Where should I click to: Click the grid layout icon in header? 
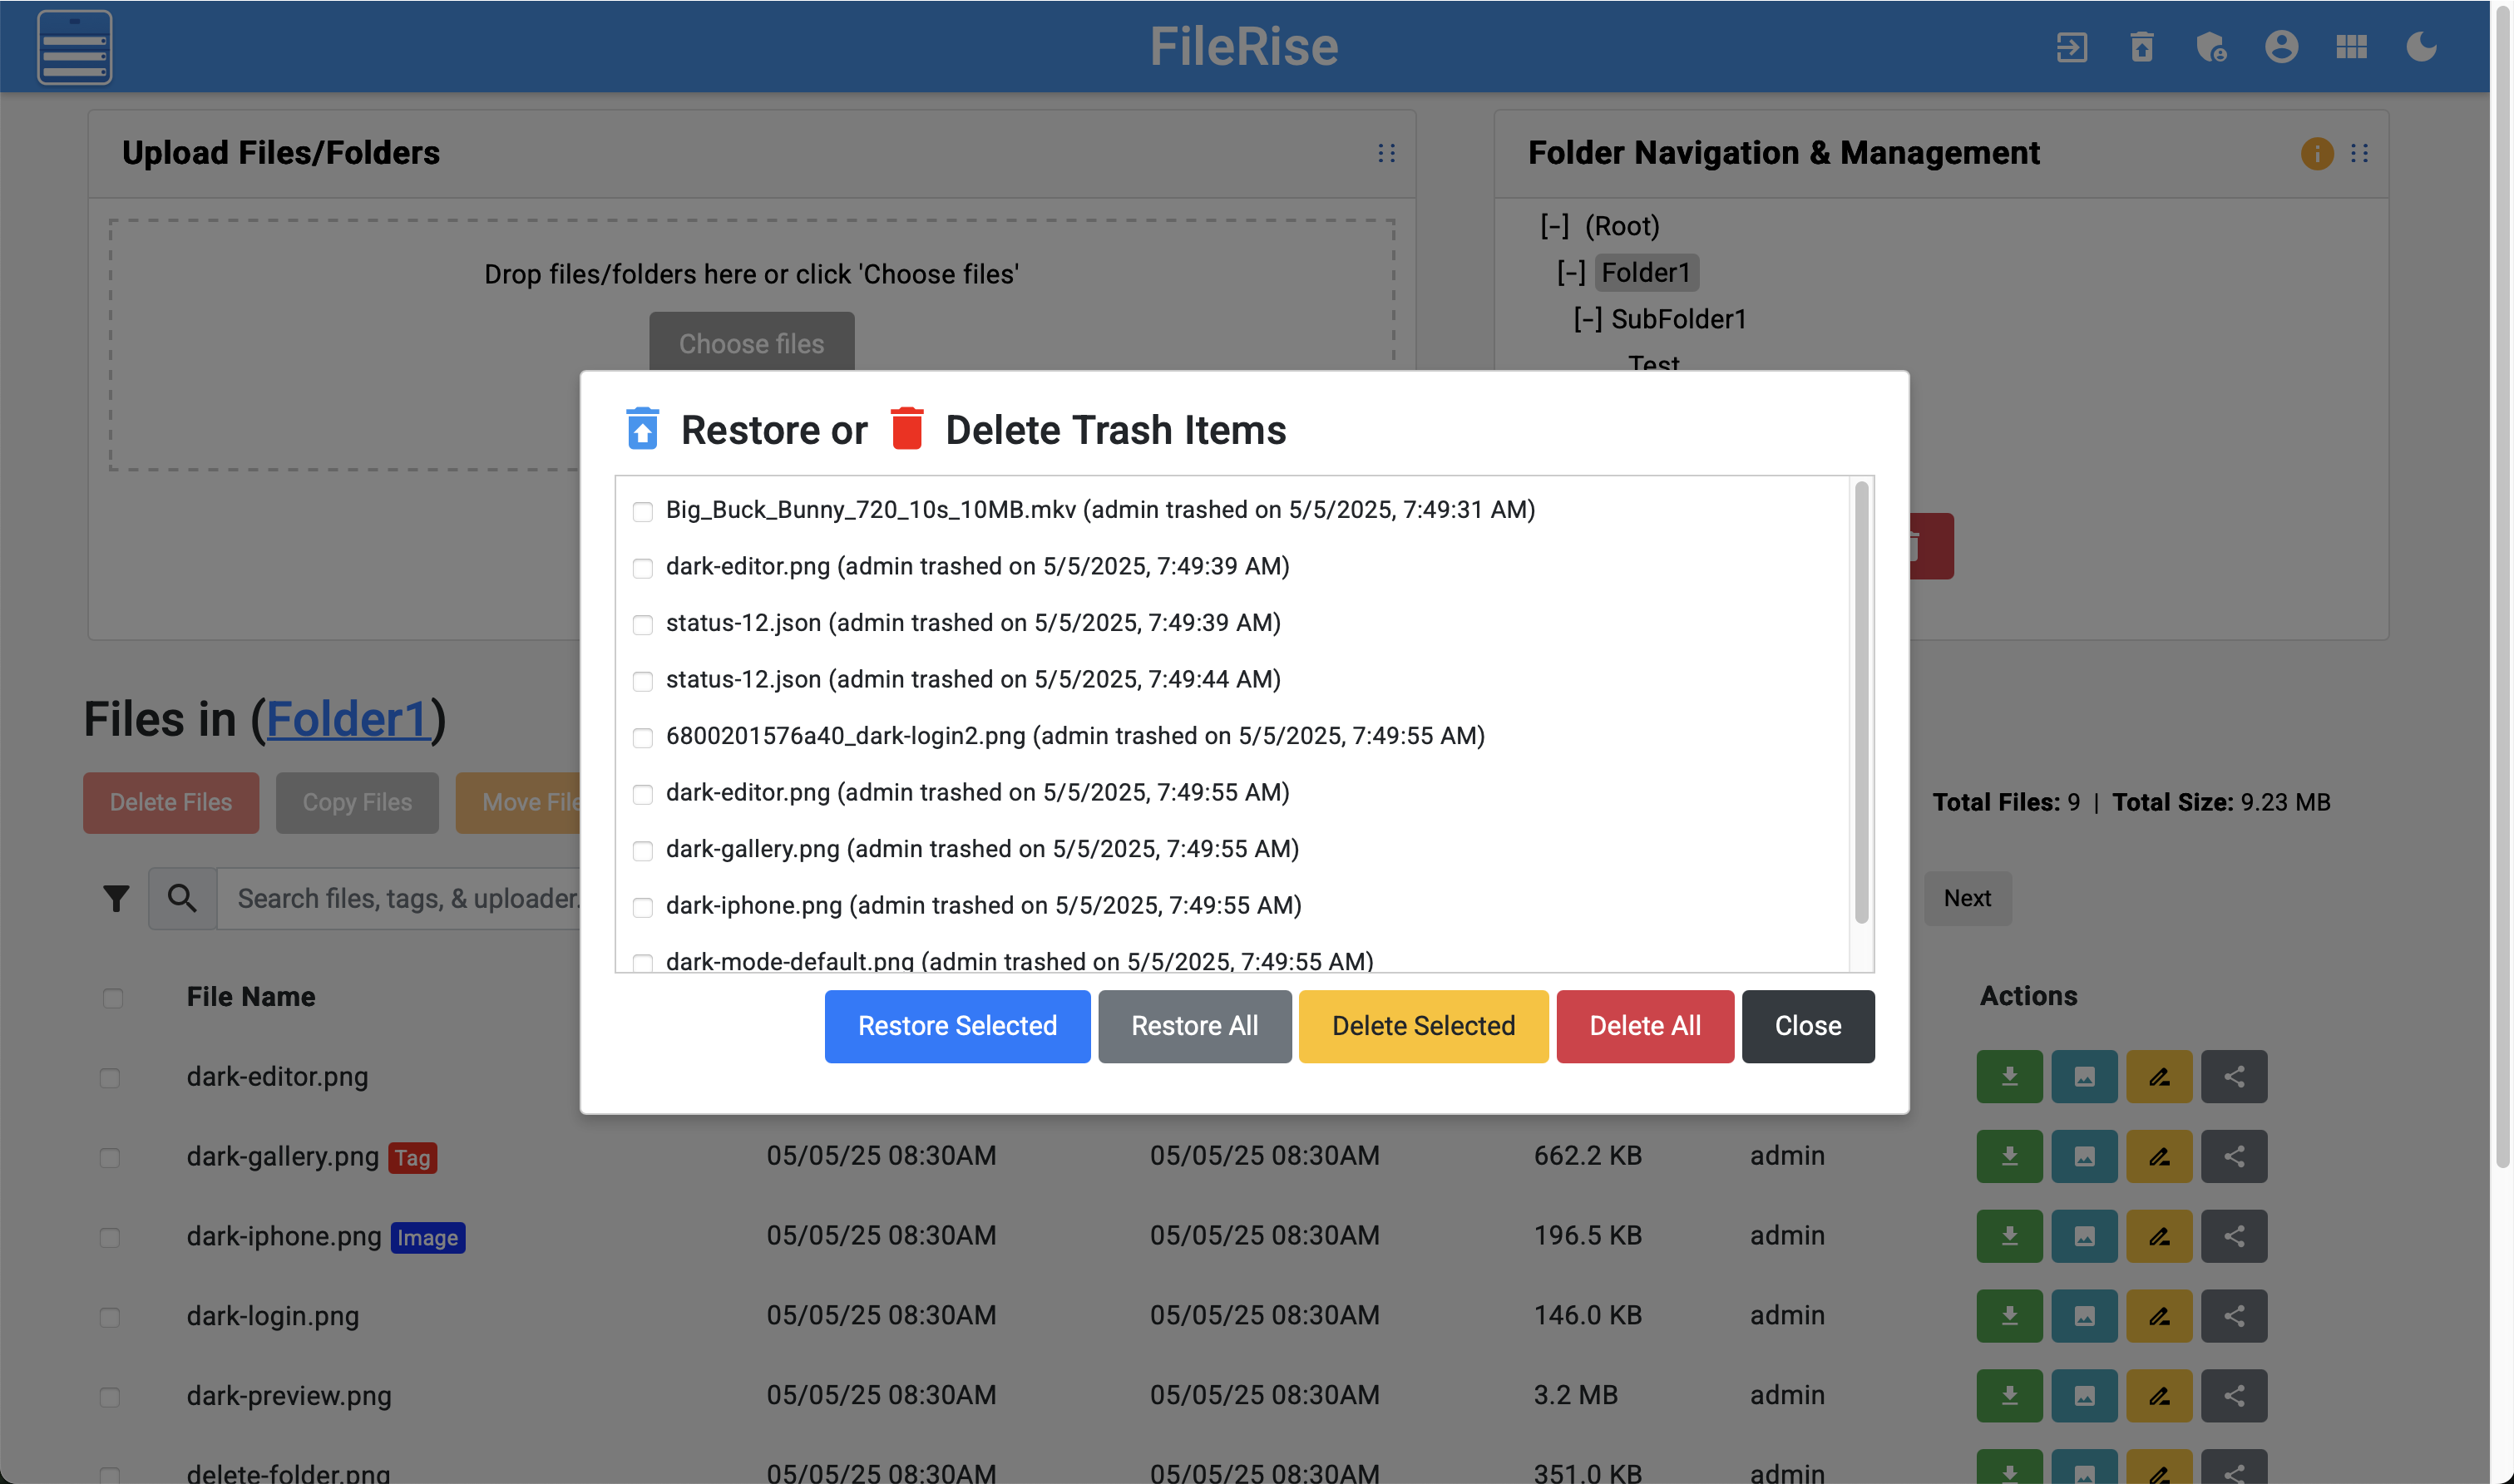[2351, 47]
